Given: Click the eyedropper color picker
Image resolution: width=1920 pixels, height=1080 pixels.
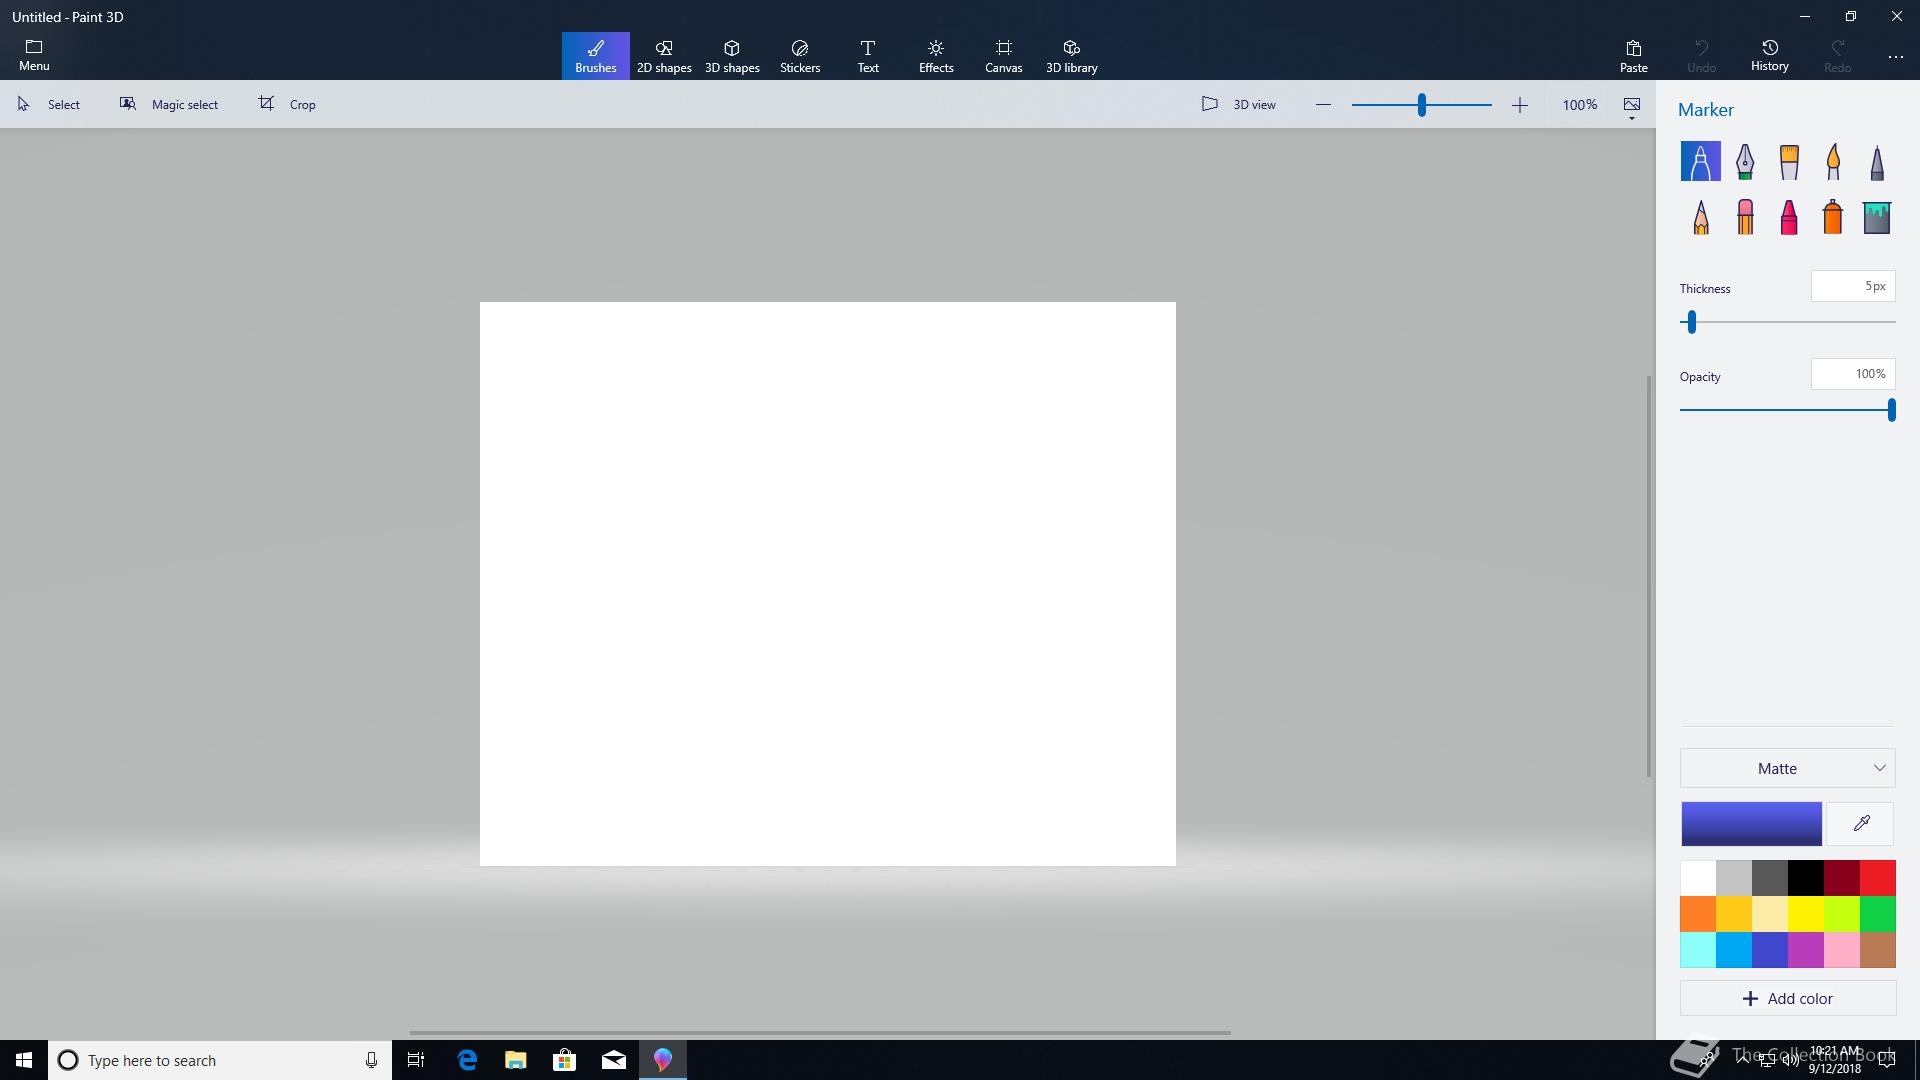Looking at the screenshot, I should click(1861, 824).
